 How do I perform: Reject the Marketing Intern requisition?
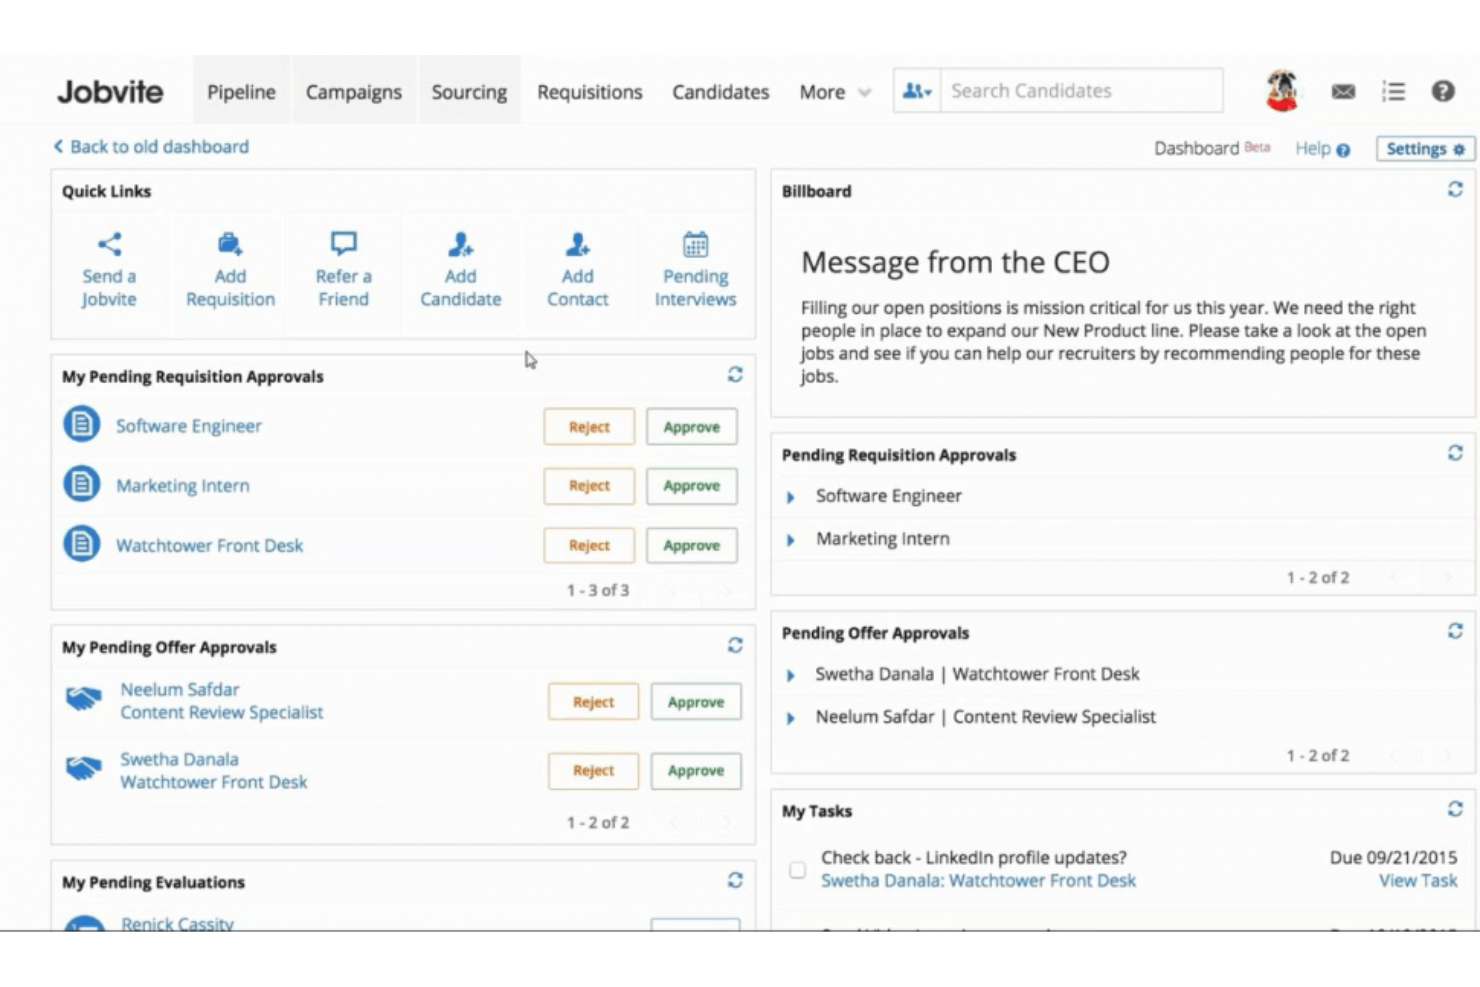pyautogui.click(x=589, y=486)
